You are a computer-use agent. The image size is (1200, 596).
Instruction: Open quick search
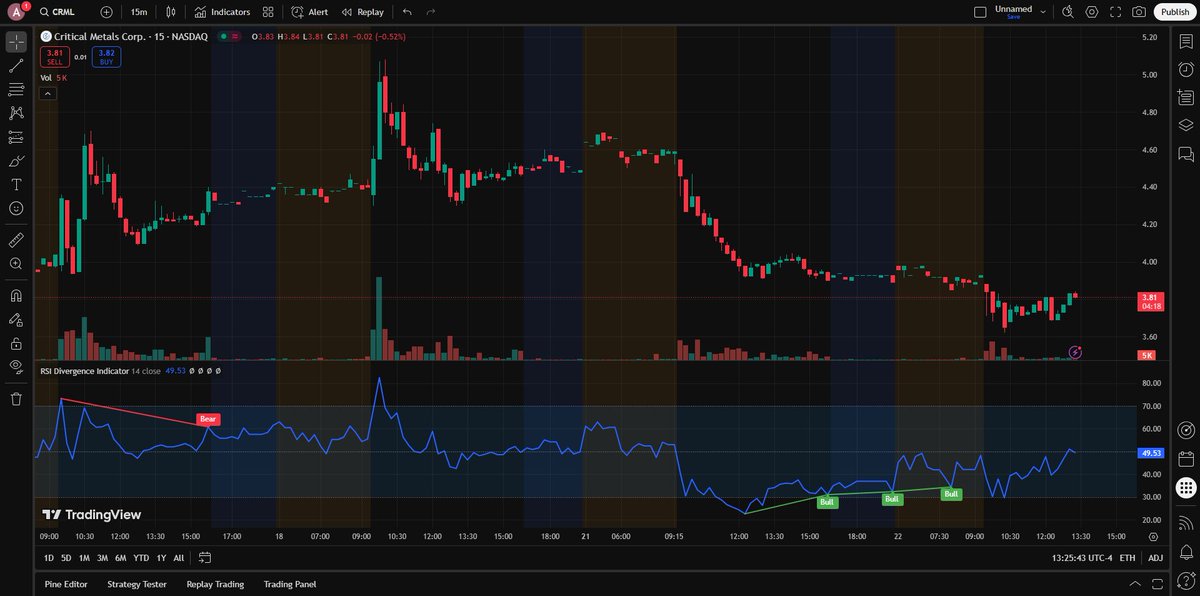1067,12
